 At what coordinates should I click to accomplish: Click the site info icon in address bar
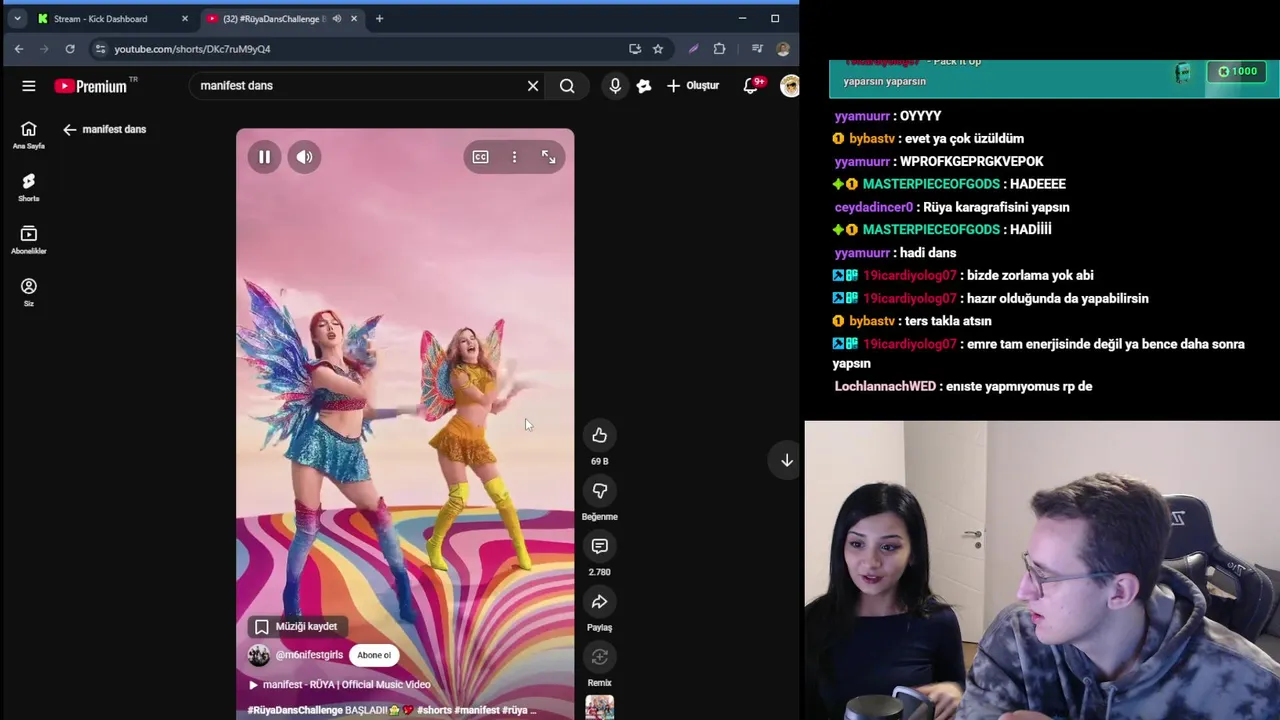pyautogui.click(x=99, y=49)
